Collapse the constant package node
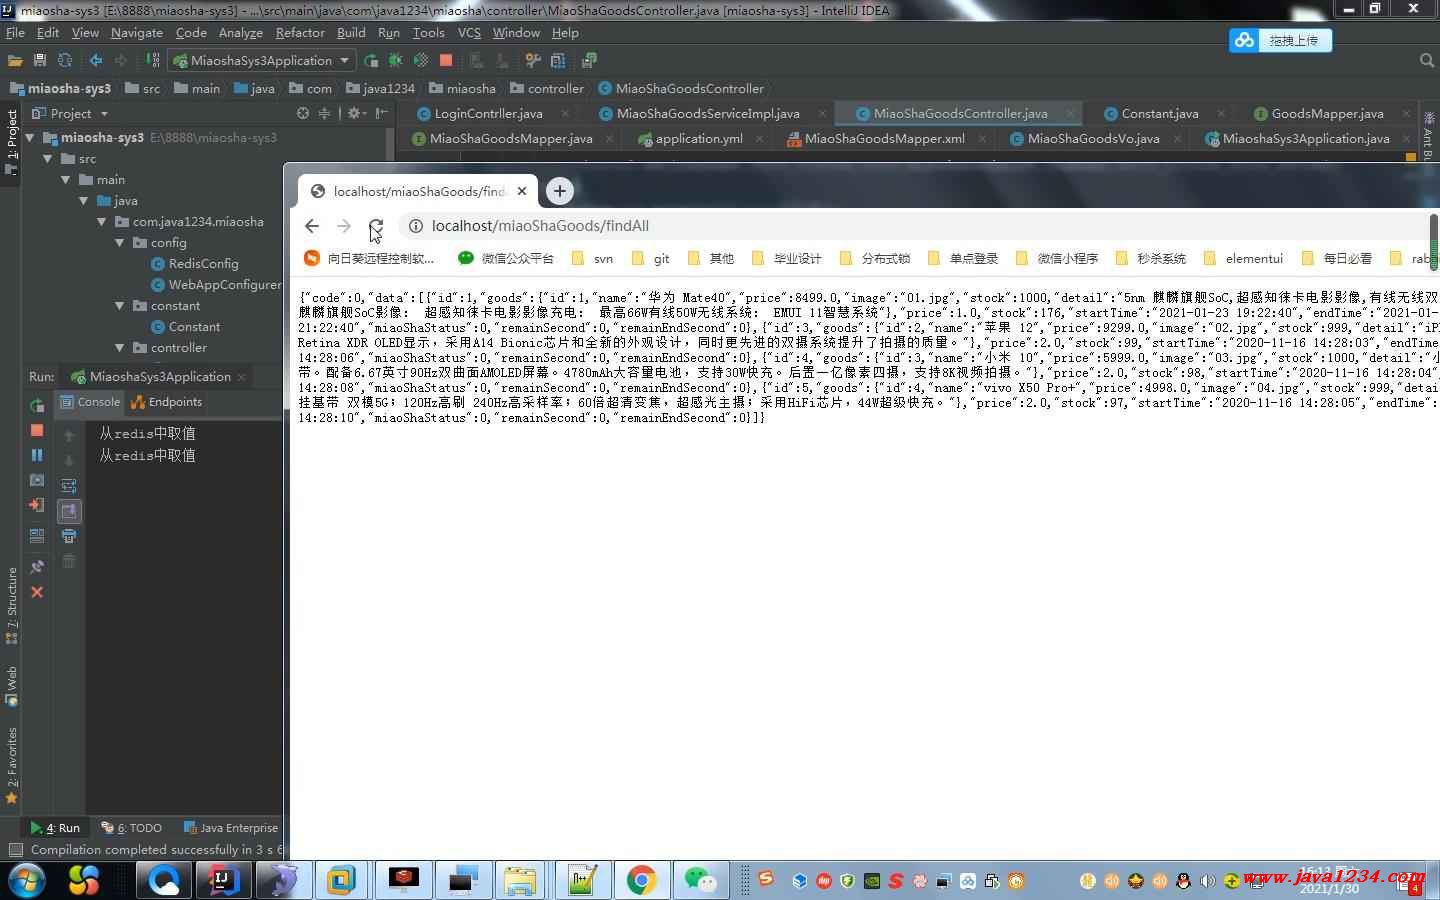Image resolution: width=1440 pixels, height=900 pixels. click(x=119, y=305)
